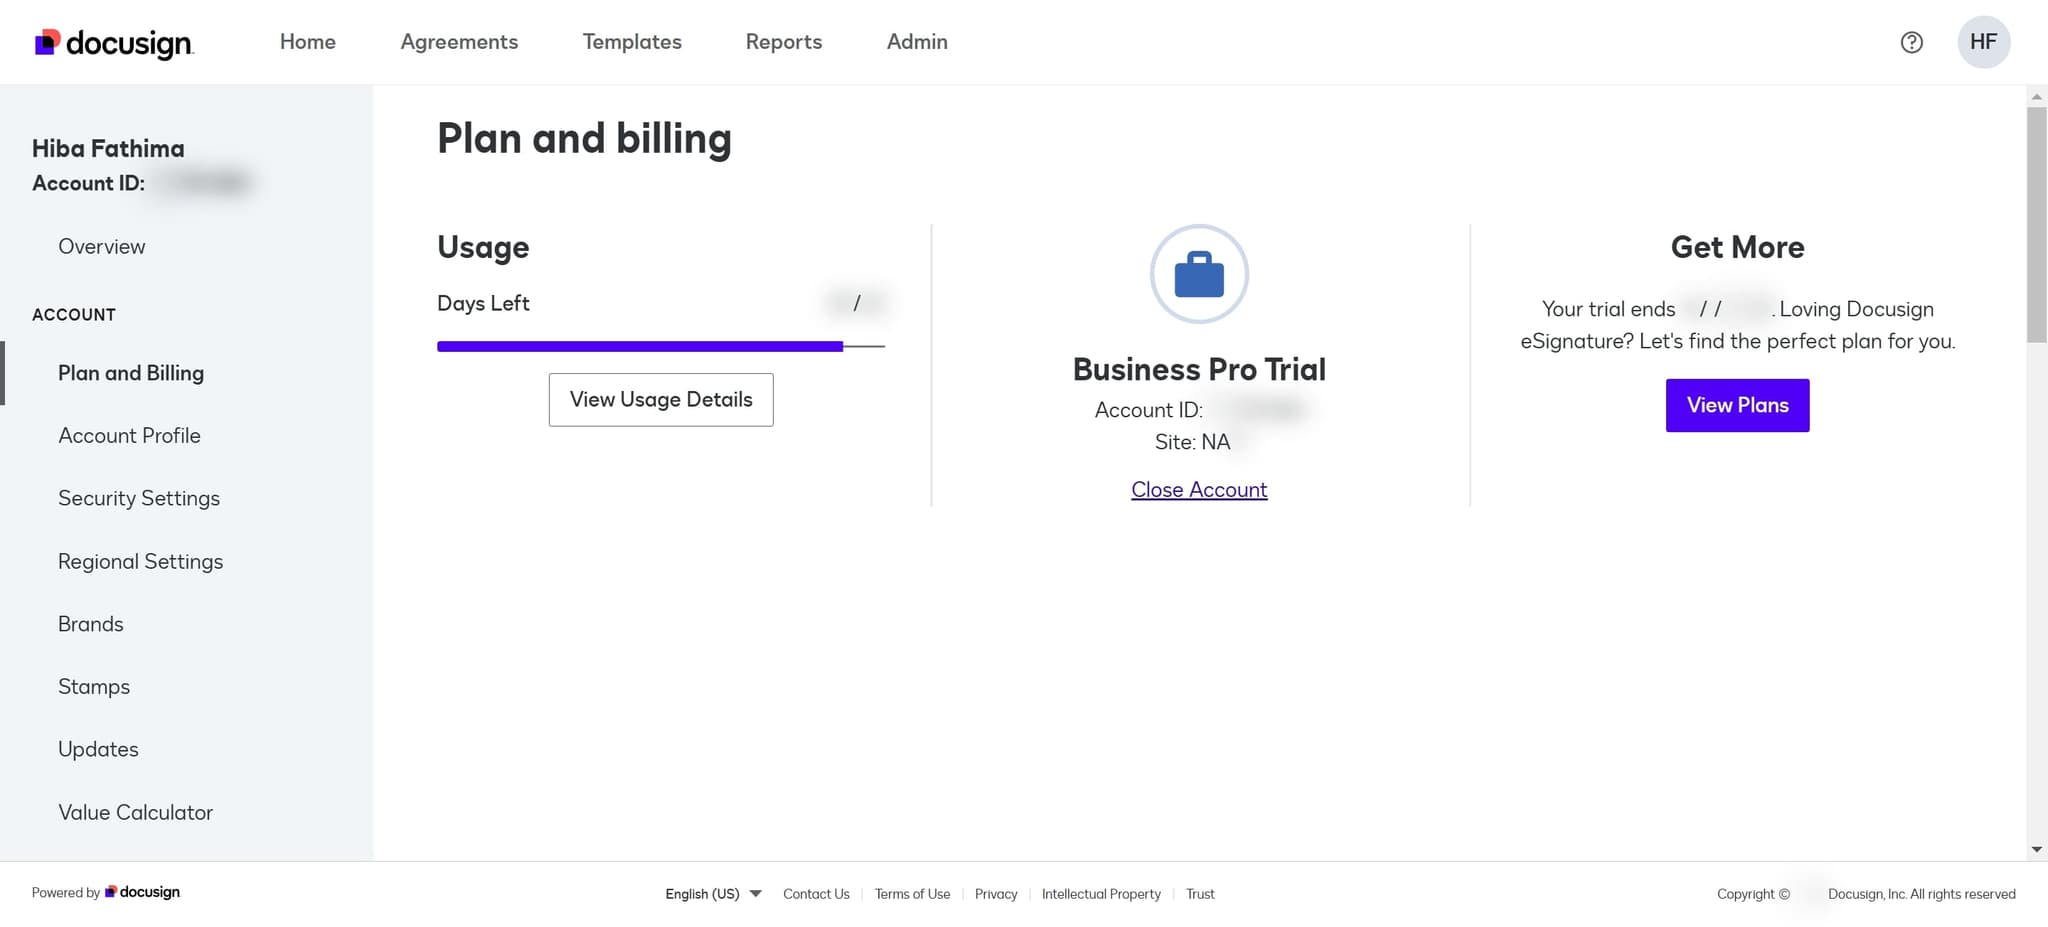Follow the Close Account link
The image size is (2048, 927).
(1199, 490)
